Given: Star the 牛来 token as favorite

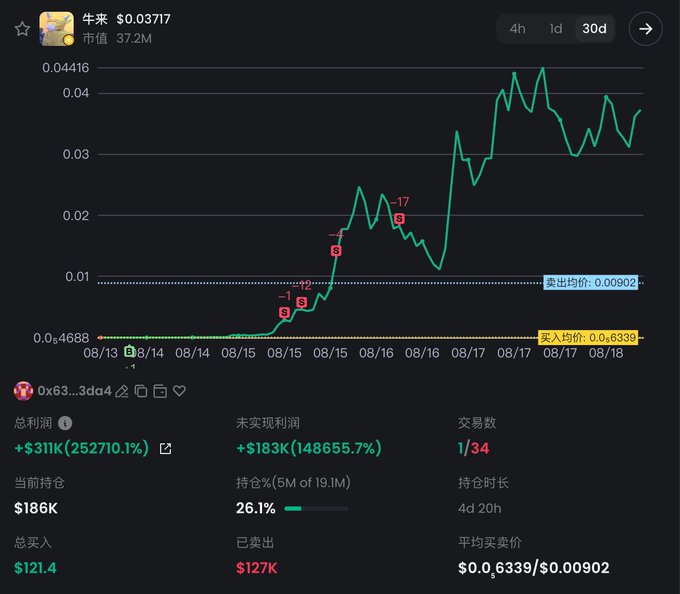Looking at the screenshot, I should (22, 29).
